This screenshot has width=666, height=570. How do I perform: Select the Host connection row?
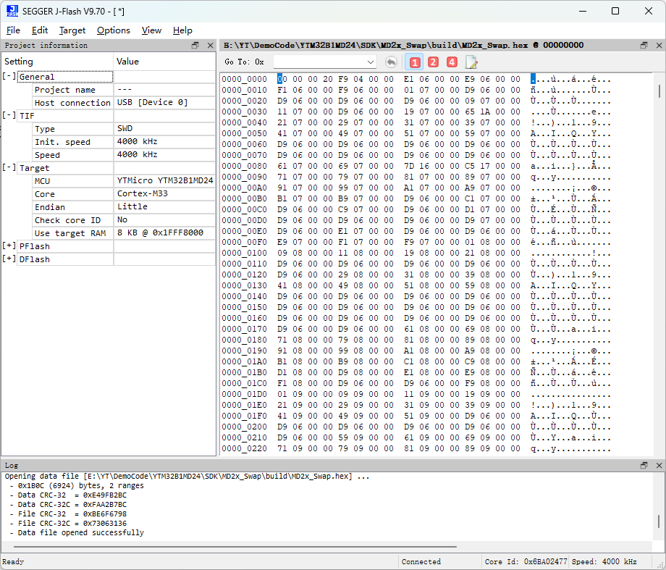[x=124, y=103]
